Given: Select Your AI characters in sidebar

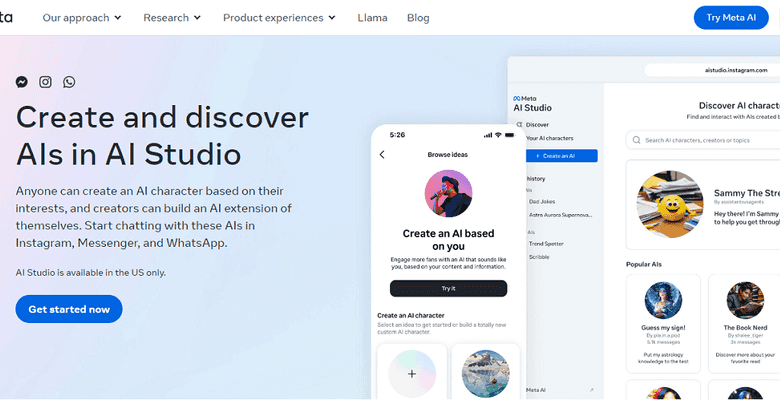Looking at the screenshot, I should (x=550, y=138).
